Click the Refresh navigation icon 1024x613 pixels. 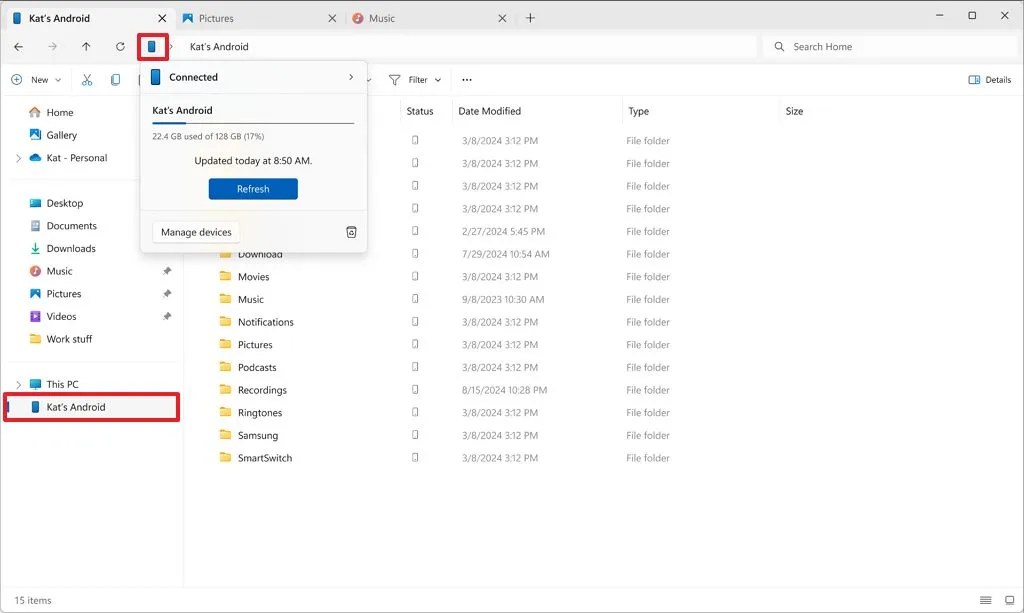[119, 46]
